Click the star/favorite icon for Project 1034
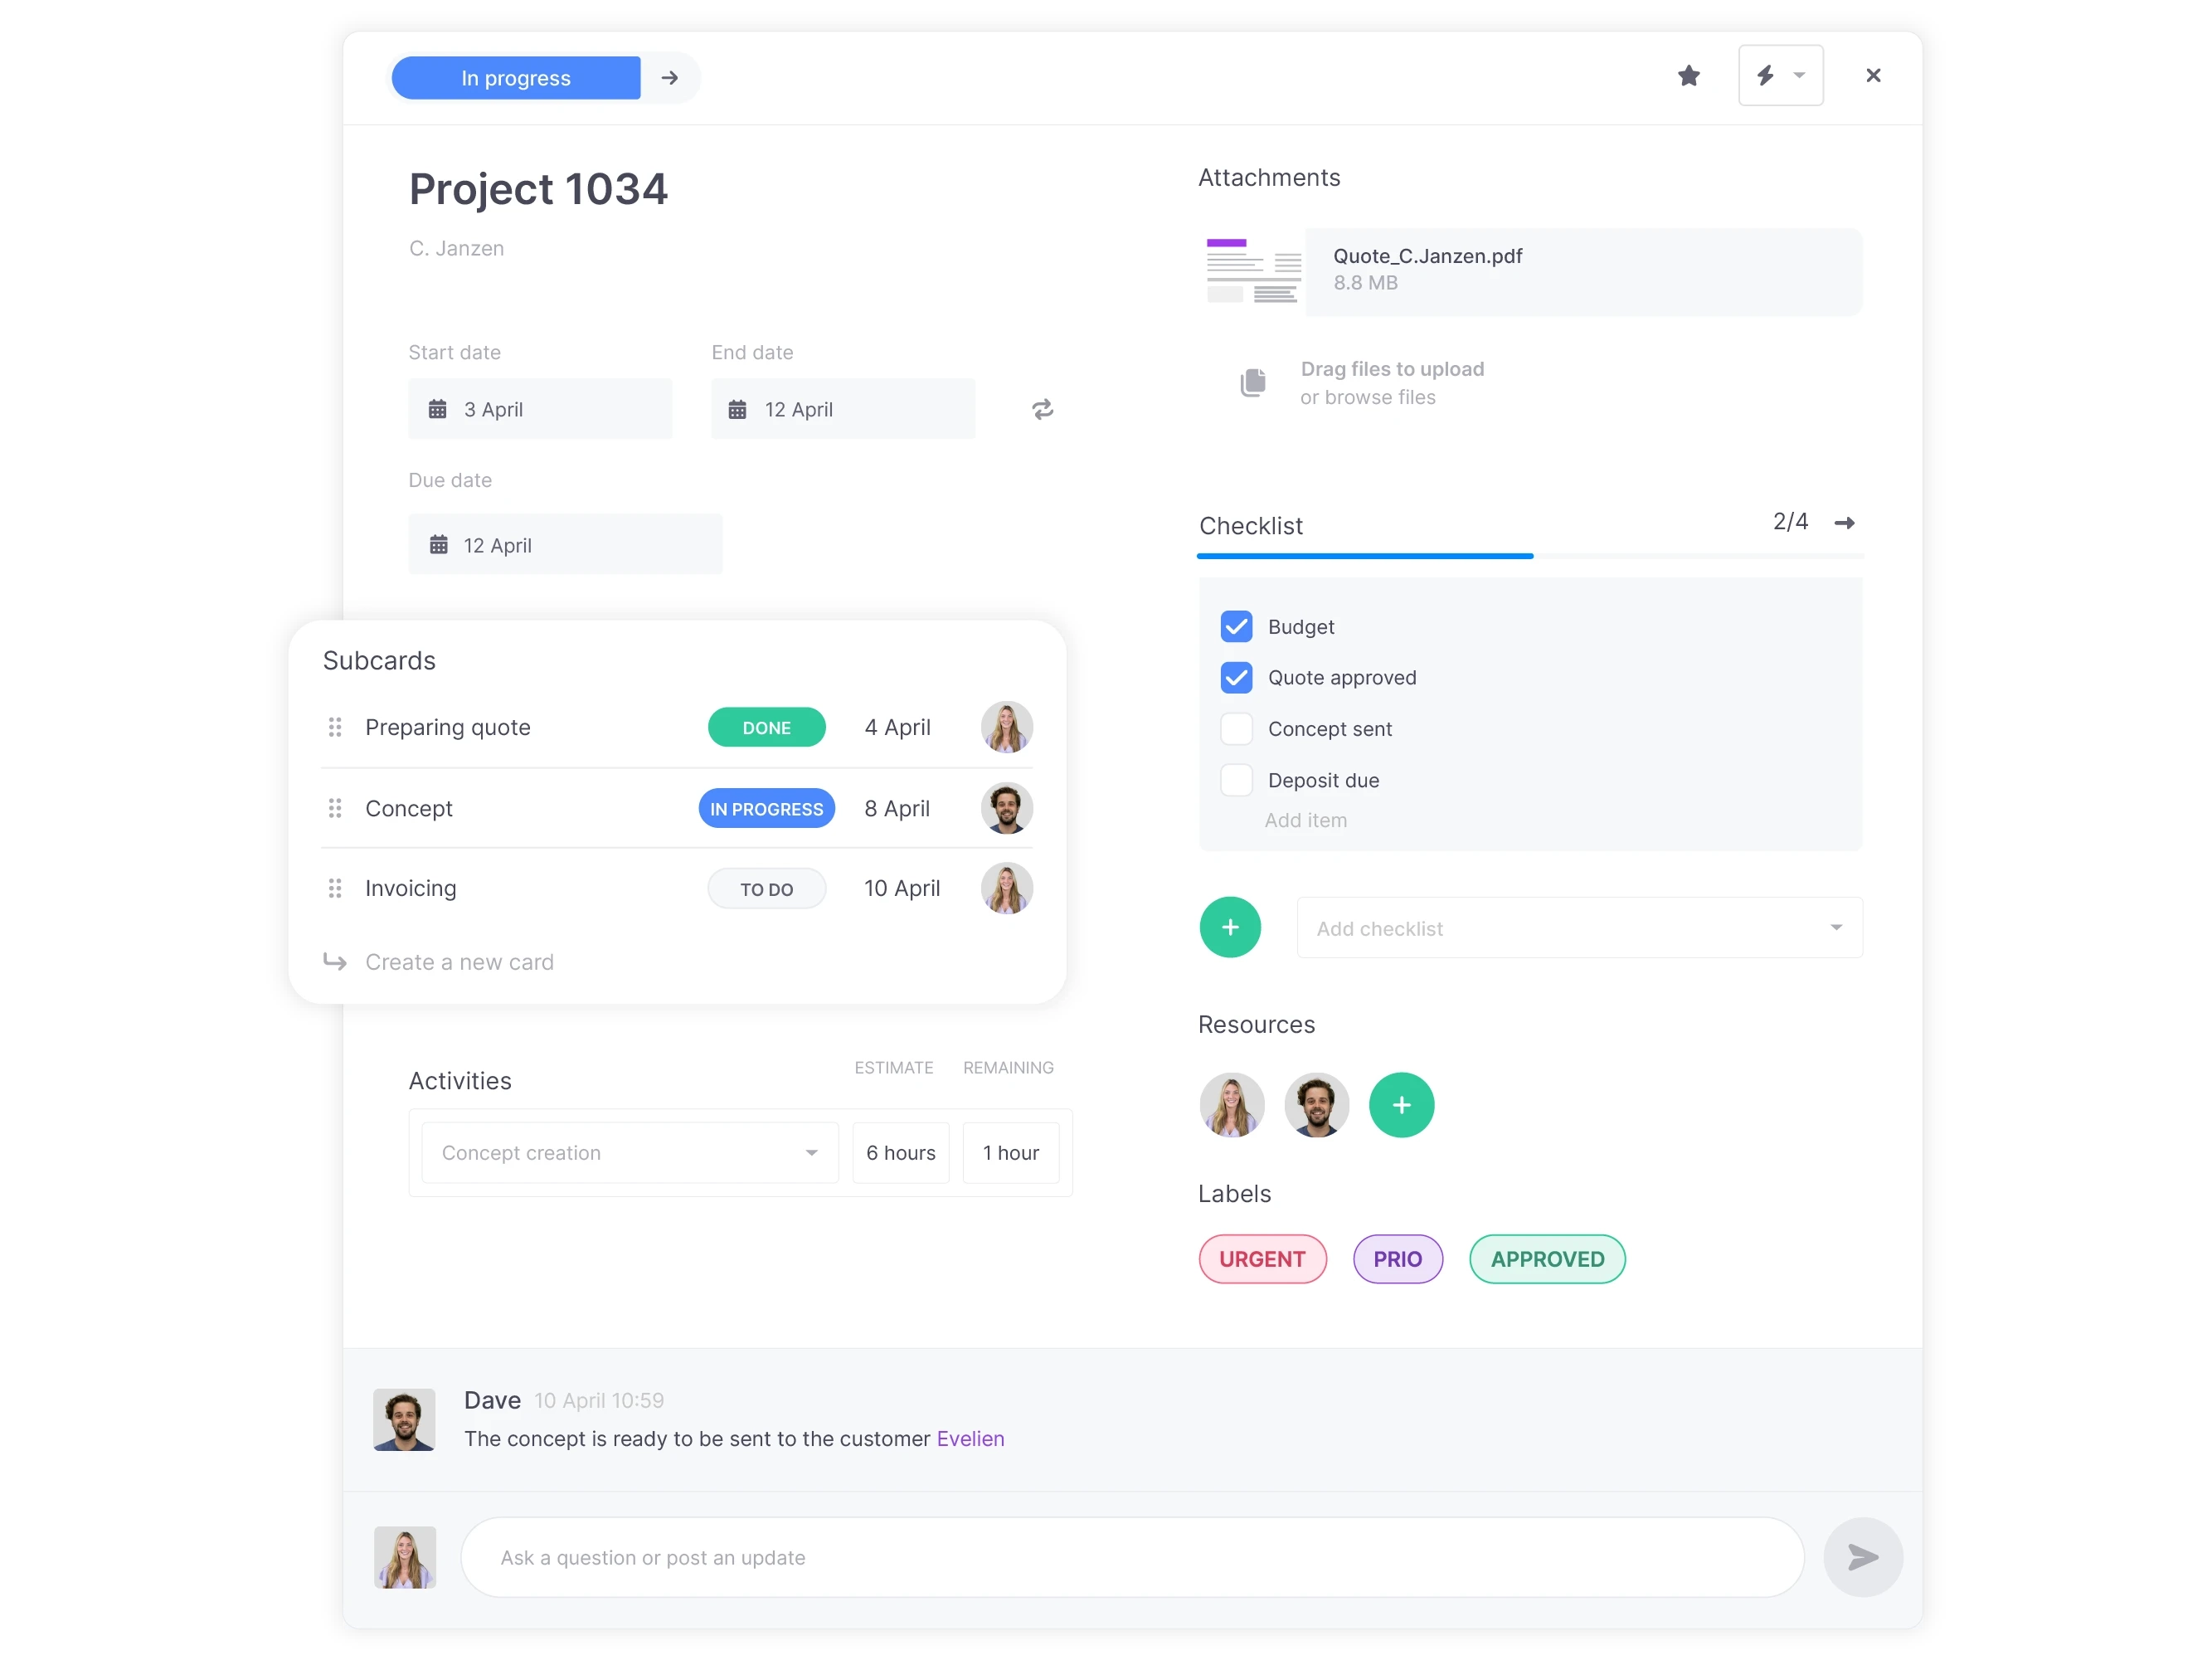 [x=1687, y=76]
